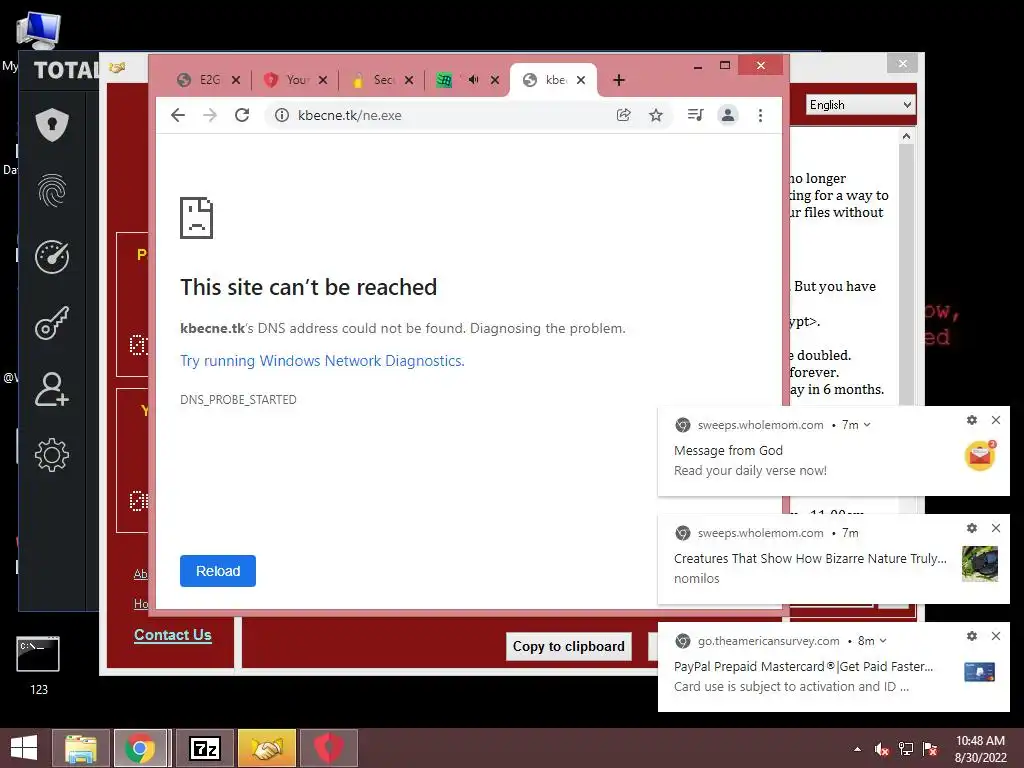Open the settings gear in TotalAV sidebar
This screenshot has width=1024, height=768.
click(52, 455)
